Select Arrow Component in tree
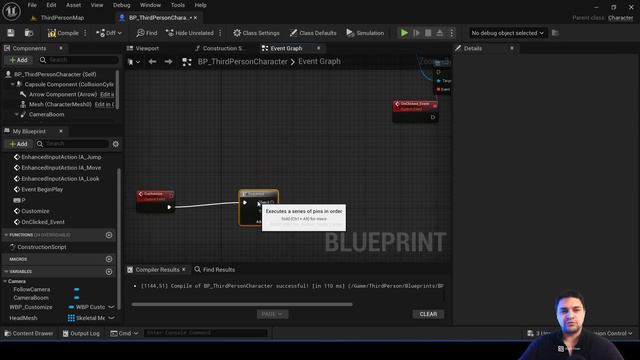640x360 pixels. point(63,94)
